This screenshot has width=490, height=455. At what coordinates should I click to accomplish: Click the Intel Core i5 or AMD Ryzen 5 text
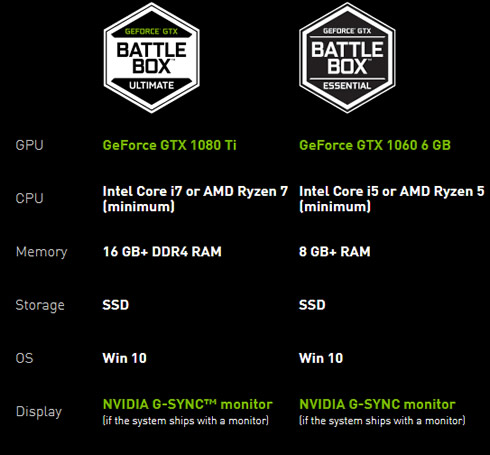392,191
